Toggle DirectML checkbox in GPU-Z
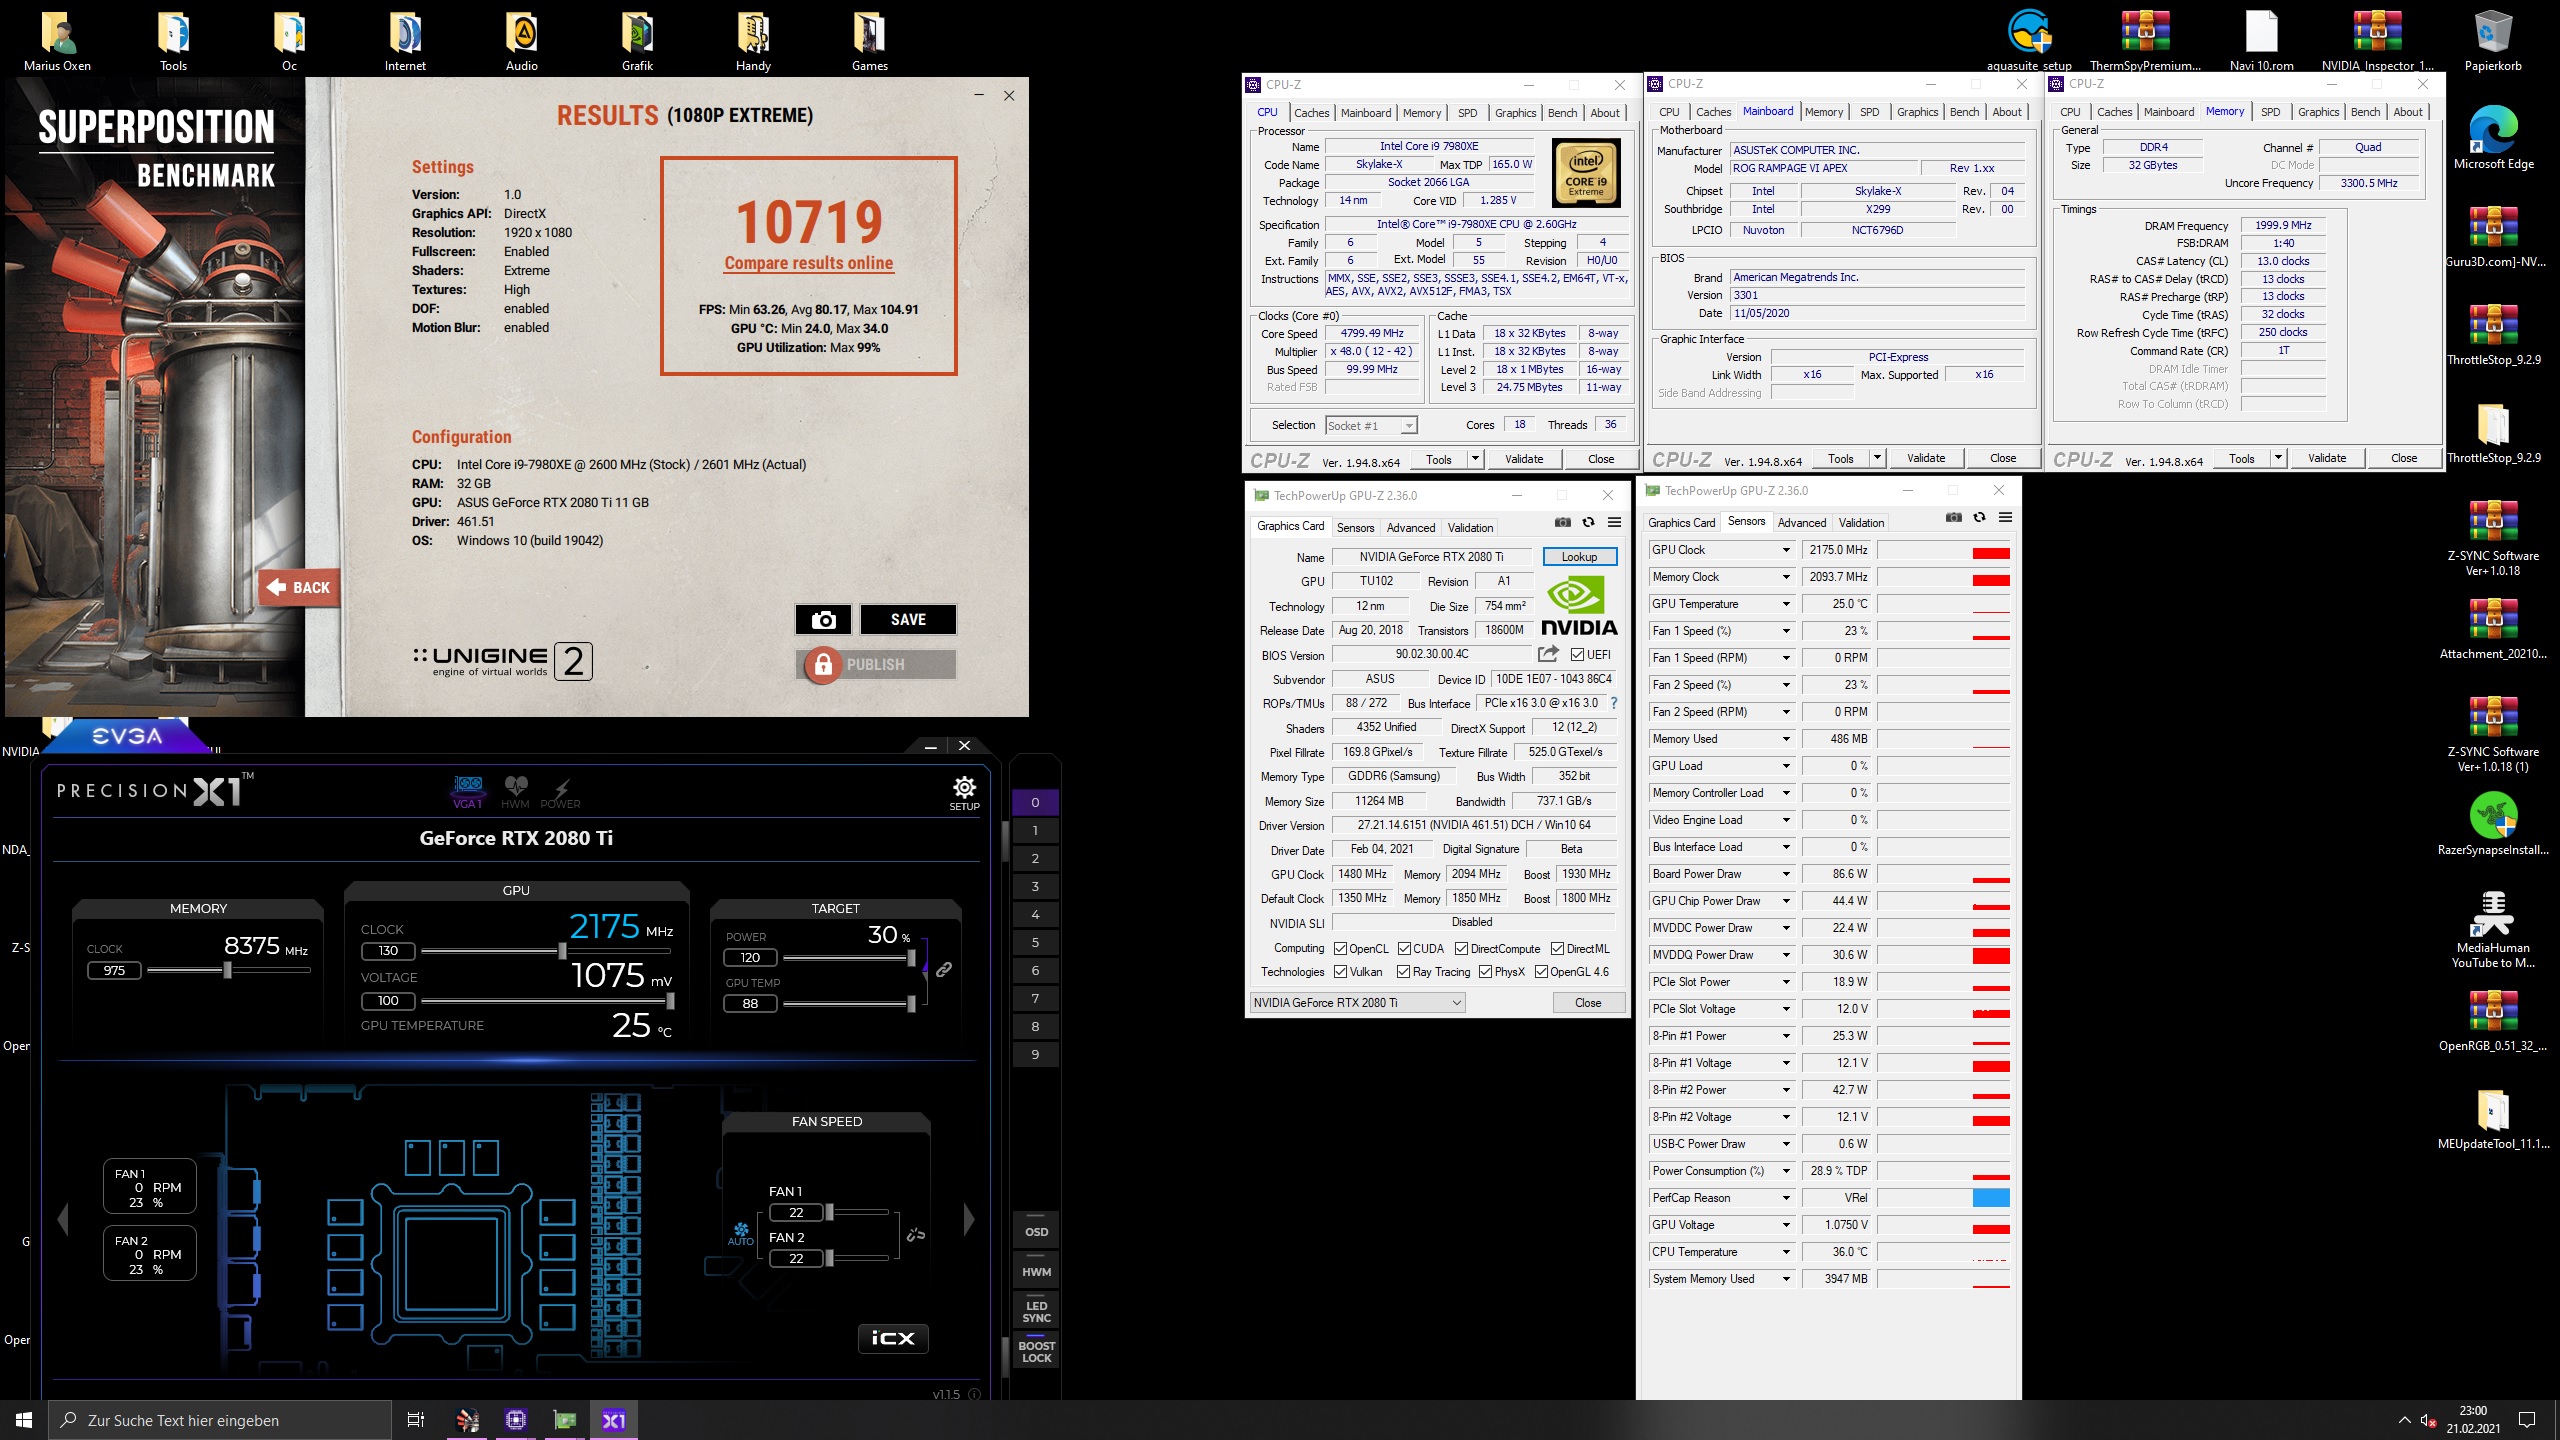This screenshot has width=2560, height=1440. click(x=1557, y=949)
